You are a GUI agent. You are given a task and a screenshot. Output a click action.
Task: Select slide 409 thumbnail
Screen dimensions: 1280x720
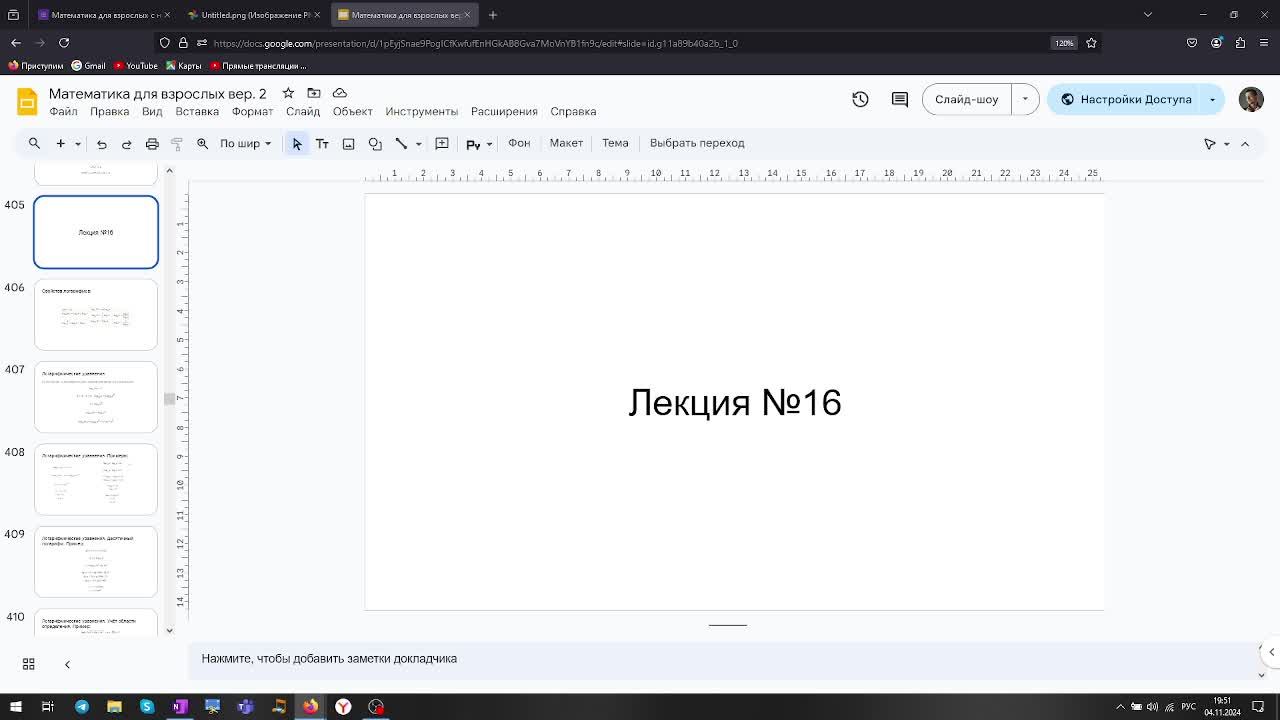point(96,562)
